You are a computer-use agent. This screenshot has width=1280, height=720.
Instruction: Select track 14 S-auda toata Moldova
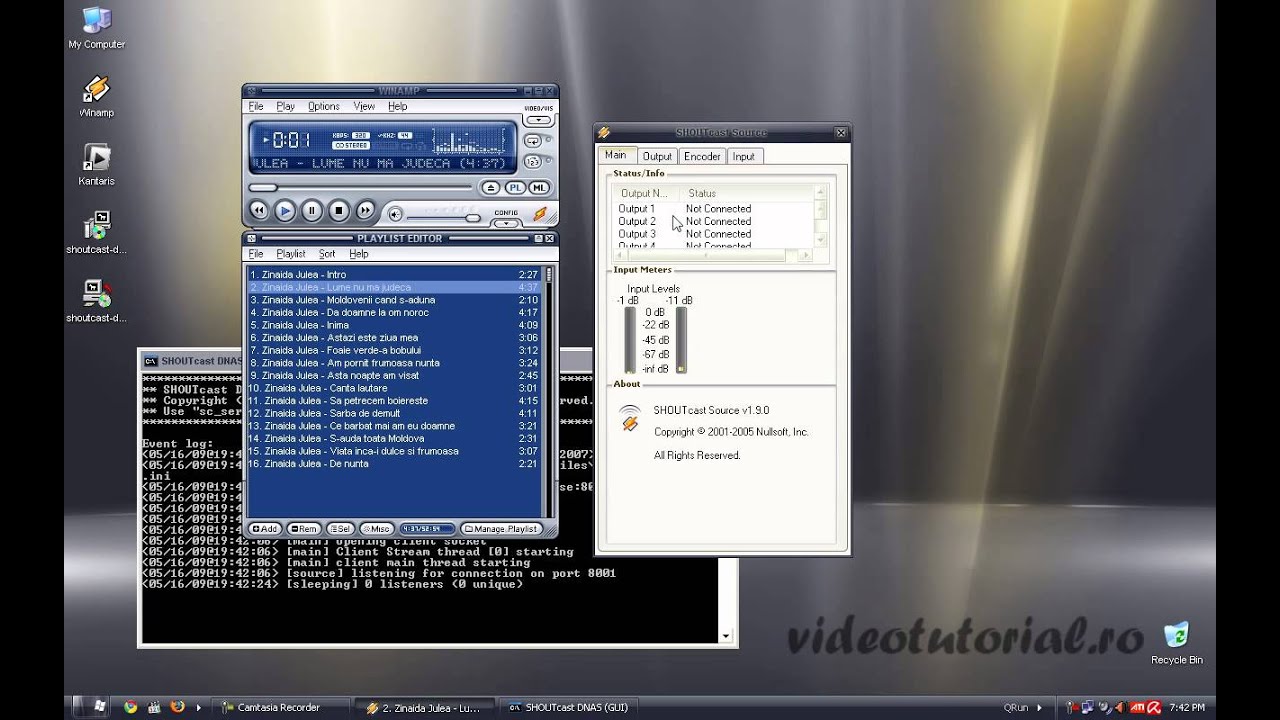click(394, 438)
